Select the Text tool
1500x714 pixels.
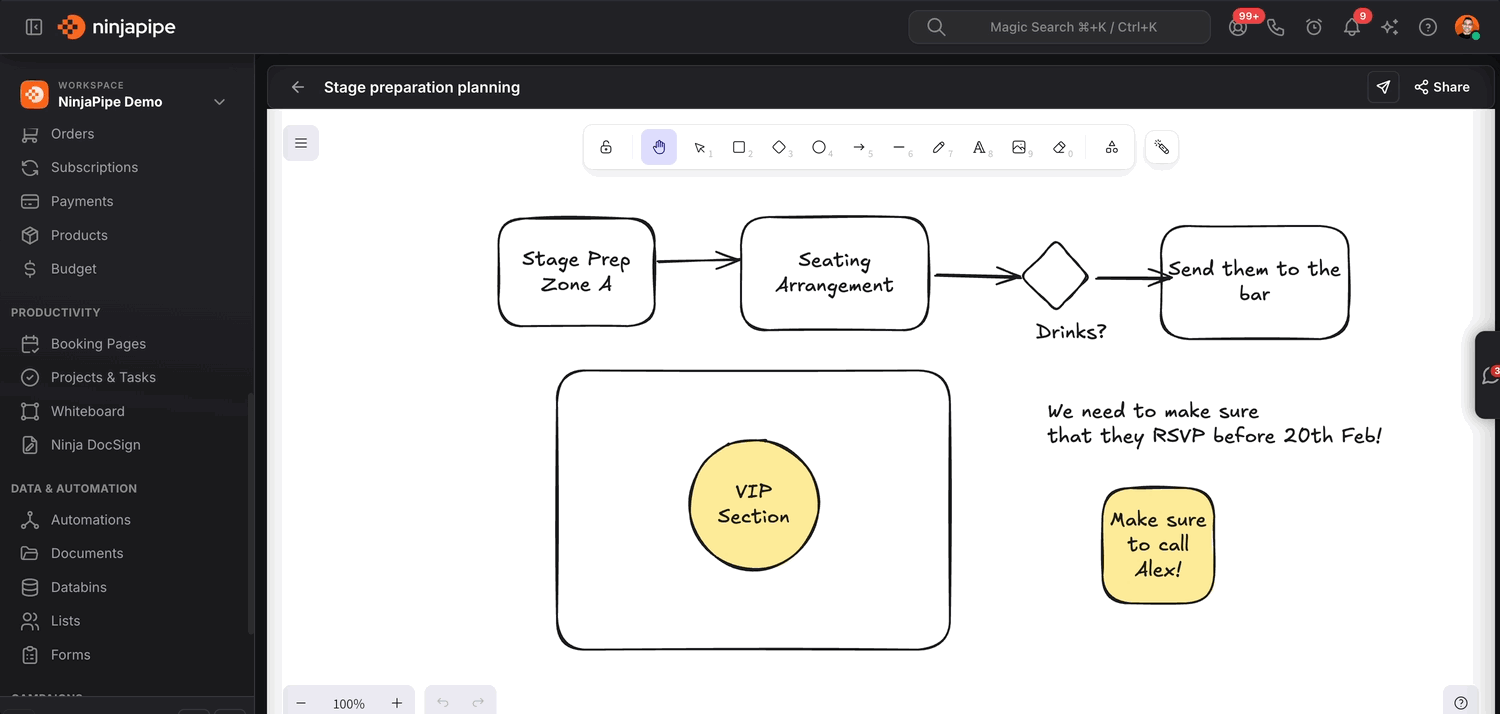(979, 147)
